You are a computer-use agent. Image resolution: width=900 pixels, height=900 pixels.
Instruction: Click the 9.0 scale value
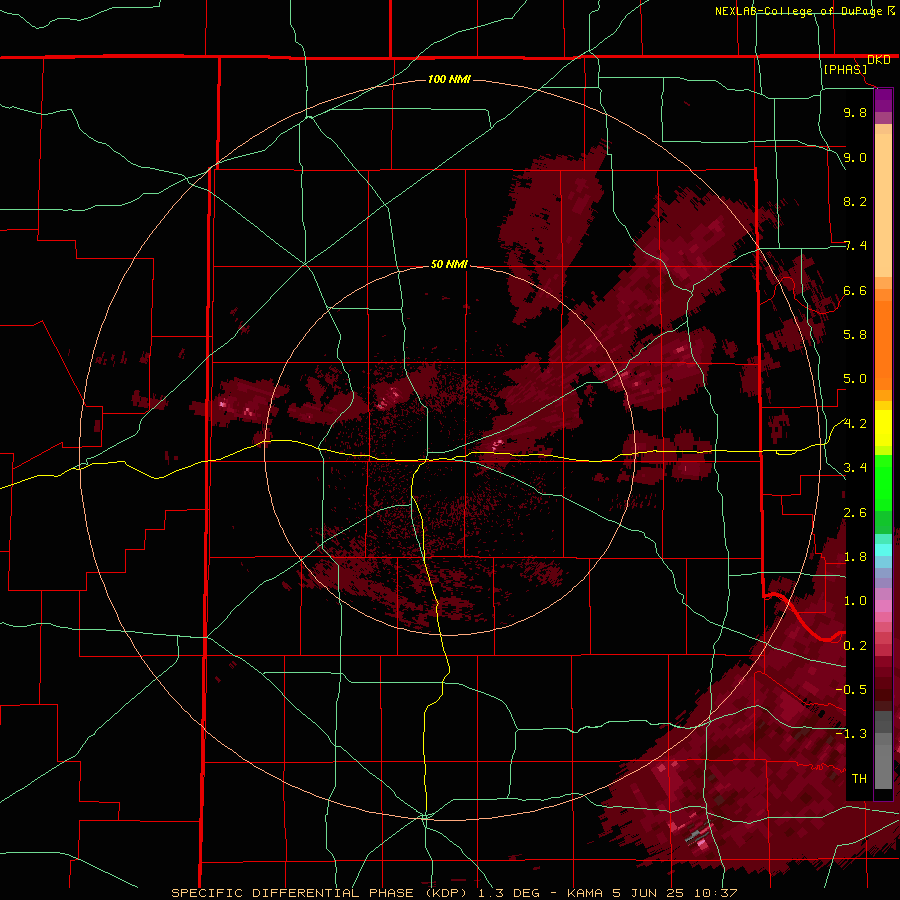855,157
